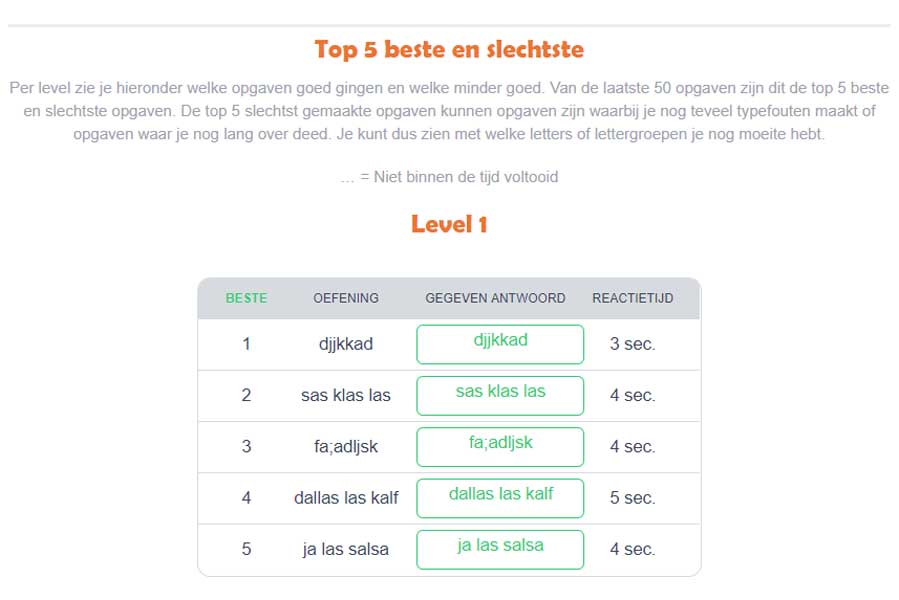Click the '3 sec.' reaction time
899x600 pixels.
[632, 344]
